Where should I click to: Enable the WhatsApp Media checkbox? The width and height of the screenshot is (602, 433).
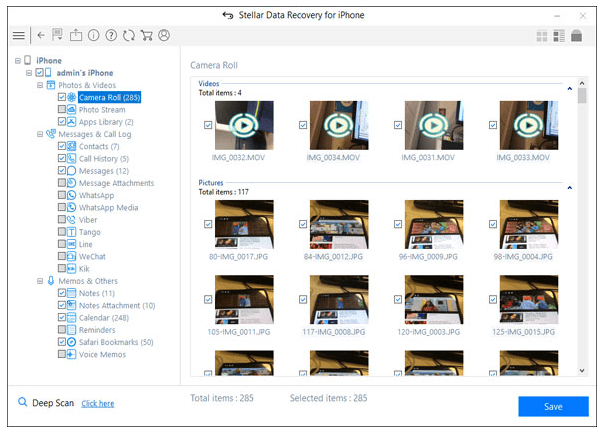62,207
